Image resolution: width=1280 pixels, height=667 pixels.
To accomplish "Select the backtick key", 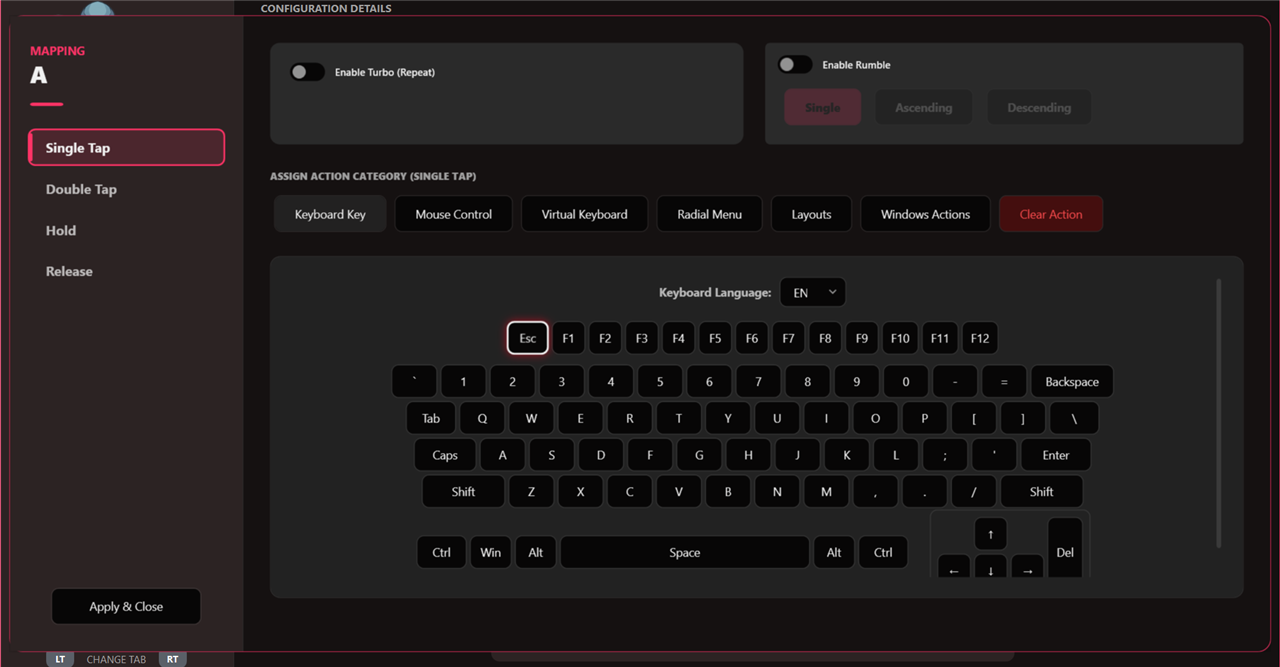I will pos(414,382).
